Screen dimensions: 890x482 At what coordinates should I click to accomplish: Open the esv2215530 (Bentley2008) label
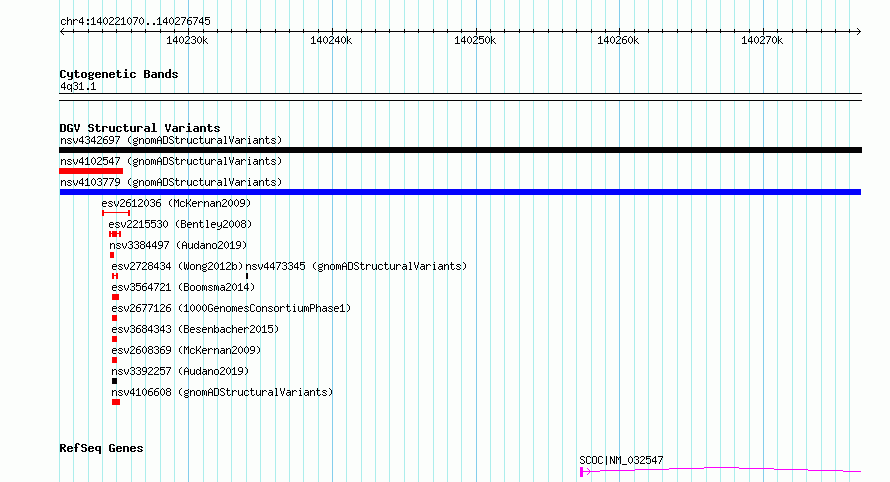click(180, 224)
